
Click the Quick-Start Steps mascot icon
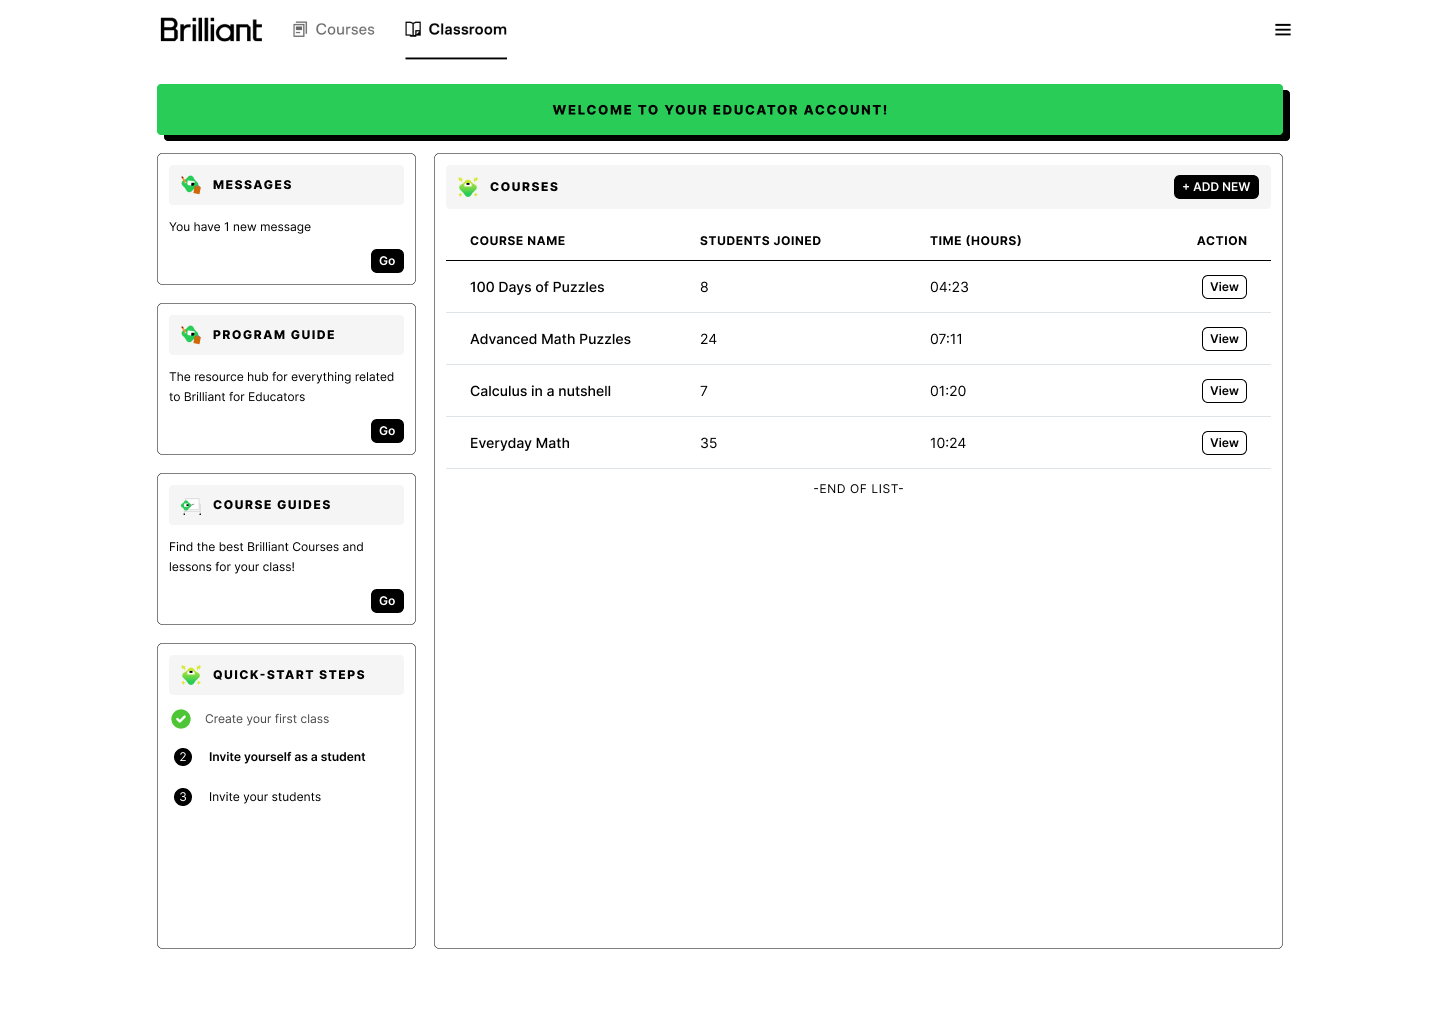coord(191,675)
